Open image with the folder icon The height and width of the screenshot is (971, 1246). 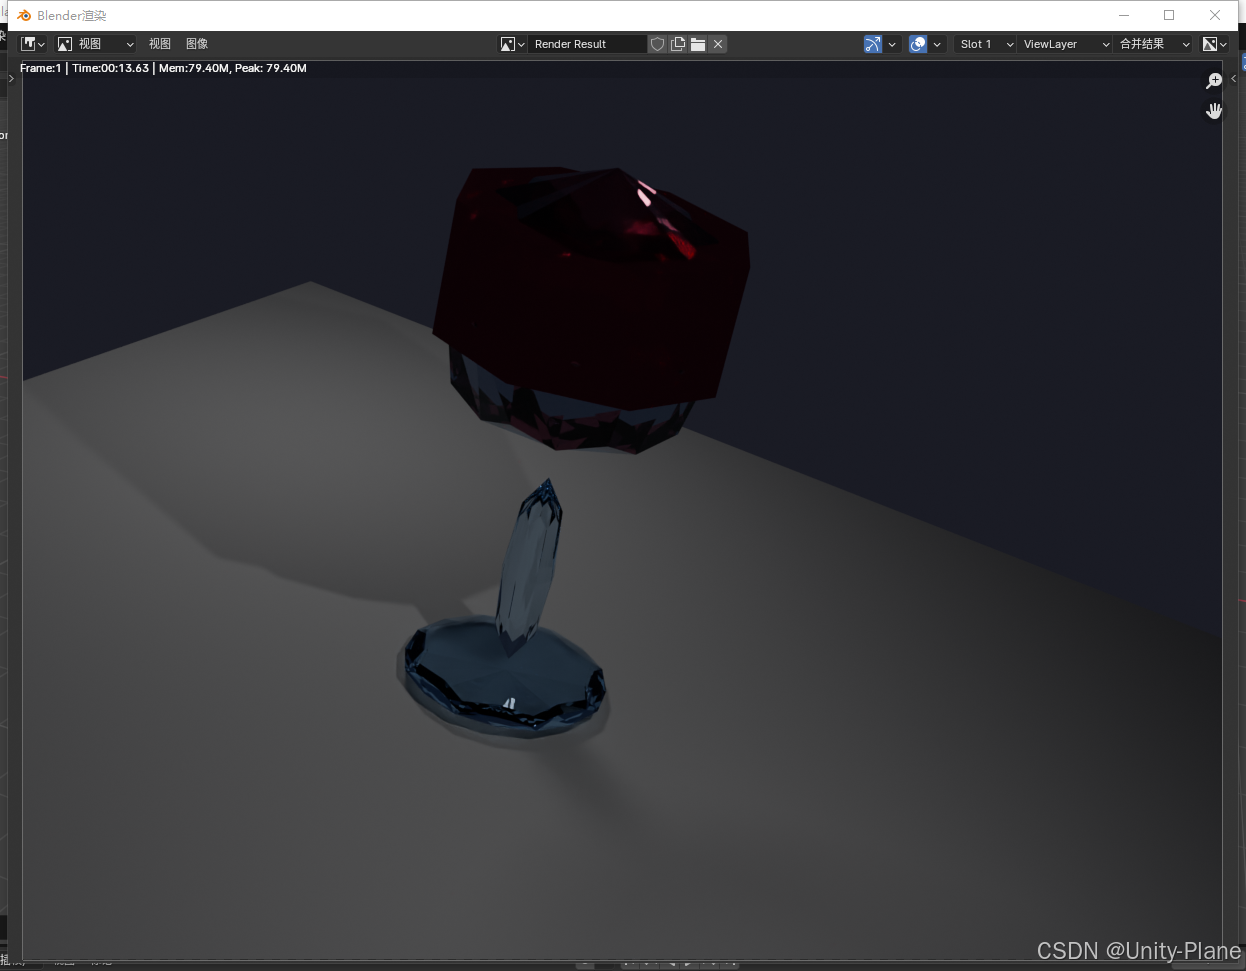[698, 44]
